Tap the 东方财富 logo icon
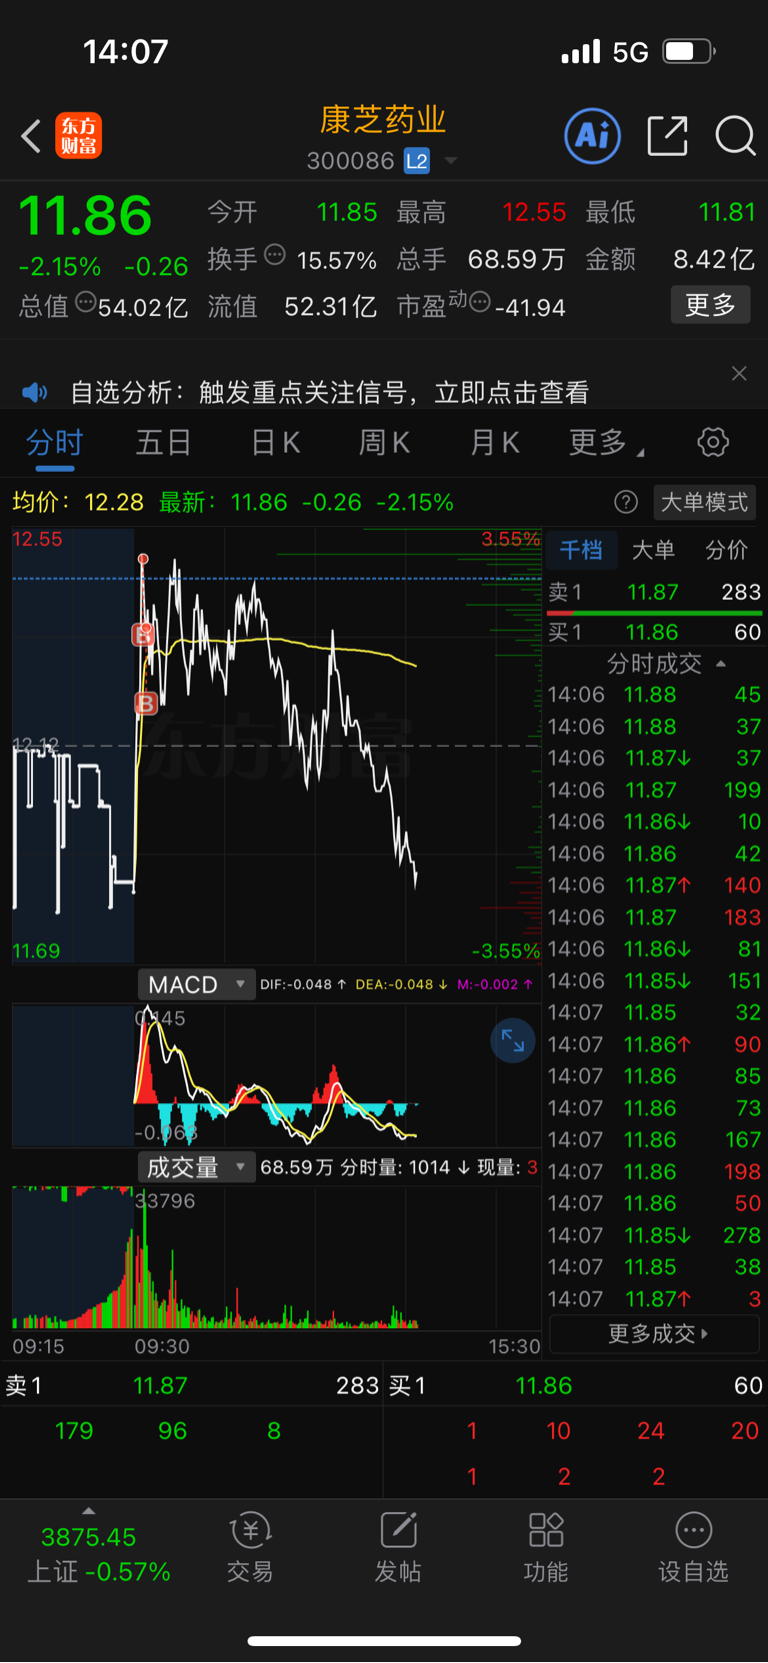The width and height of the screenshot is (768, 1663). (x=78, y=136)
